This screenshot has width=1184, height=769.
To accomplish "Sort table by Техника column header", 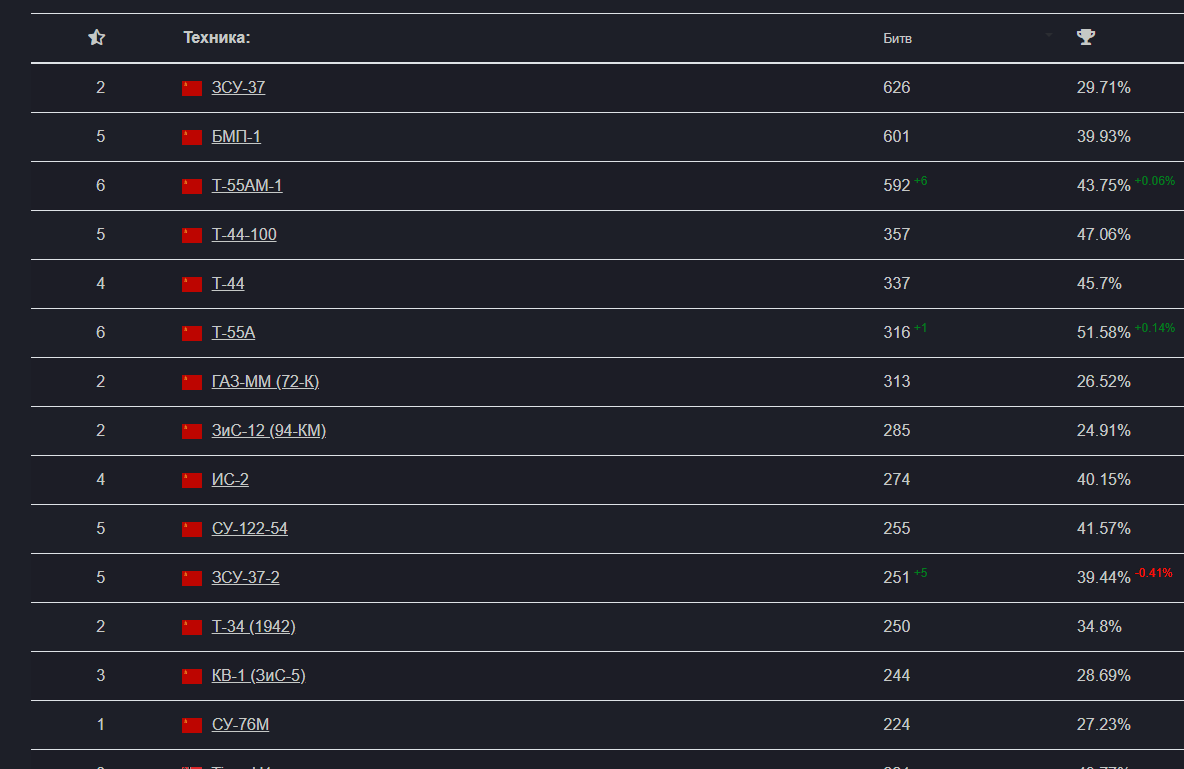I will point(216,38).
